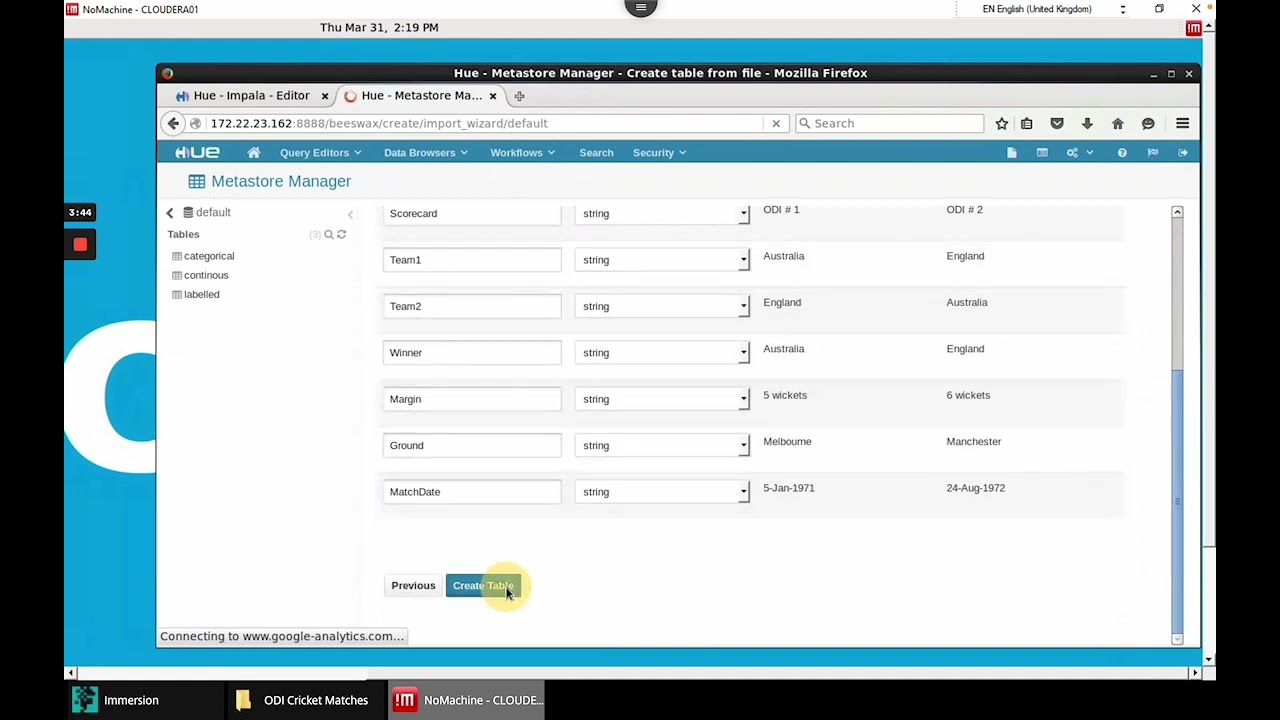Image resolution: width=1280 pixels, height=720 pixels.
Task: Expand dropdown arrow beside admin gears
Action: (x=1090, y=152)
